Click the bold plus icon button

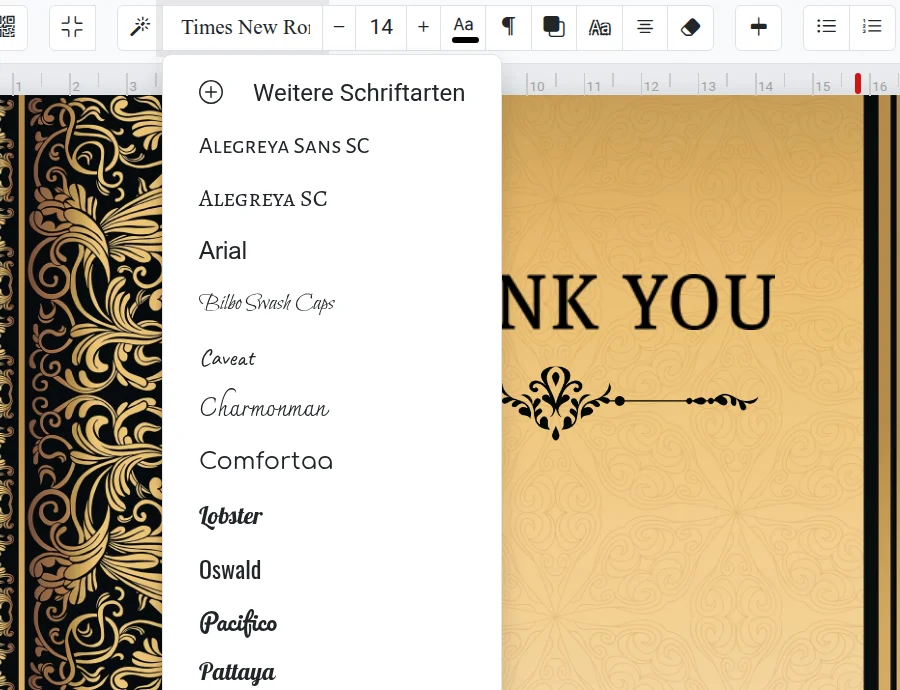click(758, 27)
